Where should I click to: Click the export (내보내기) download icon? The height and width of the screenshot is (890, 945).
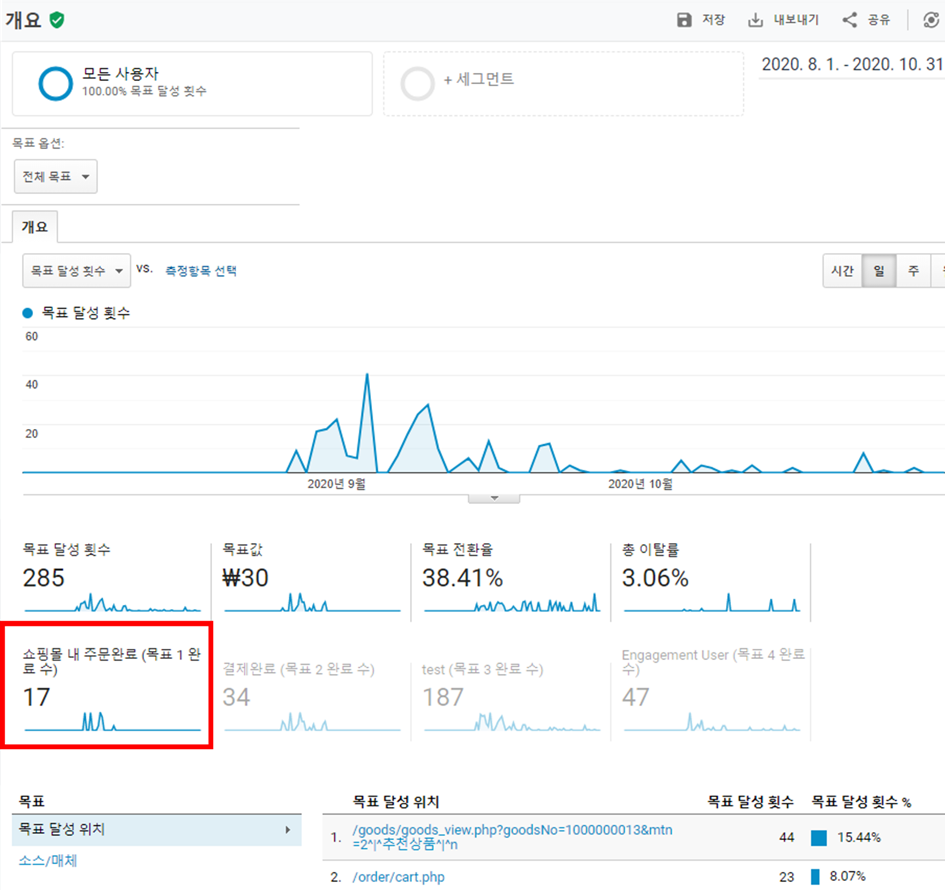755,20
